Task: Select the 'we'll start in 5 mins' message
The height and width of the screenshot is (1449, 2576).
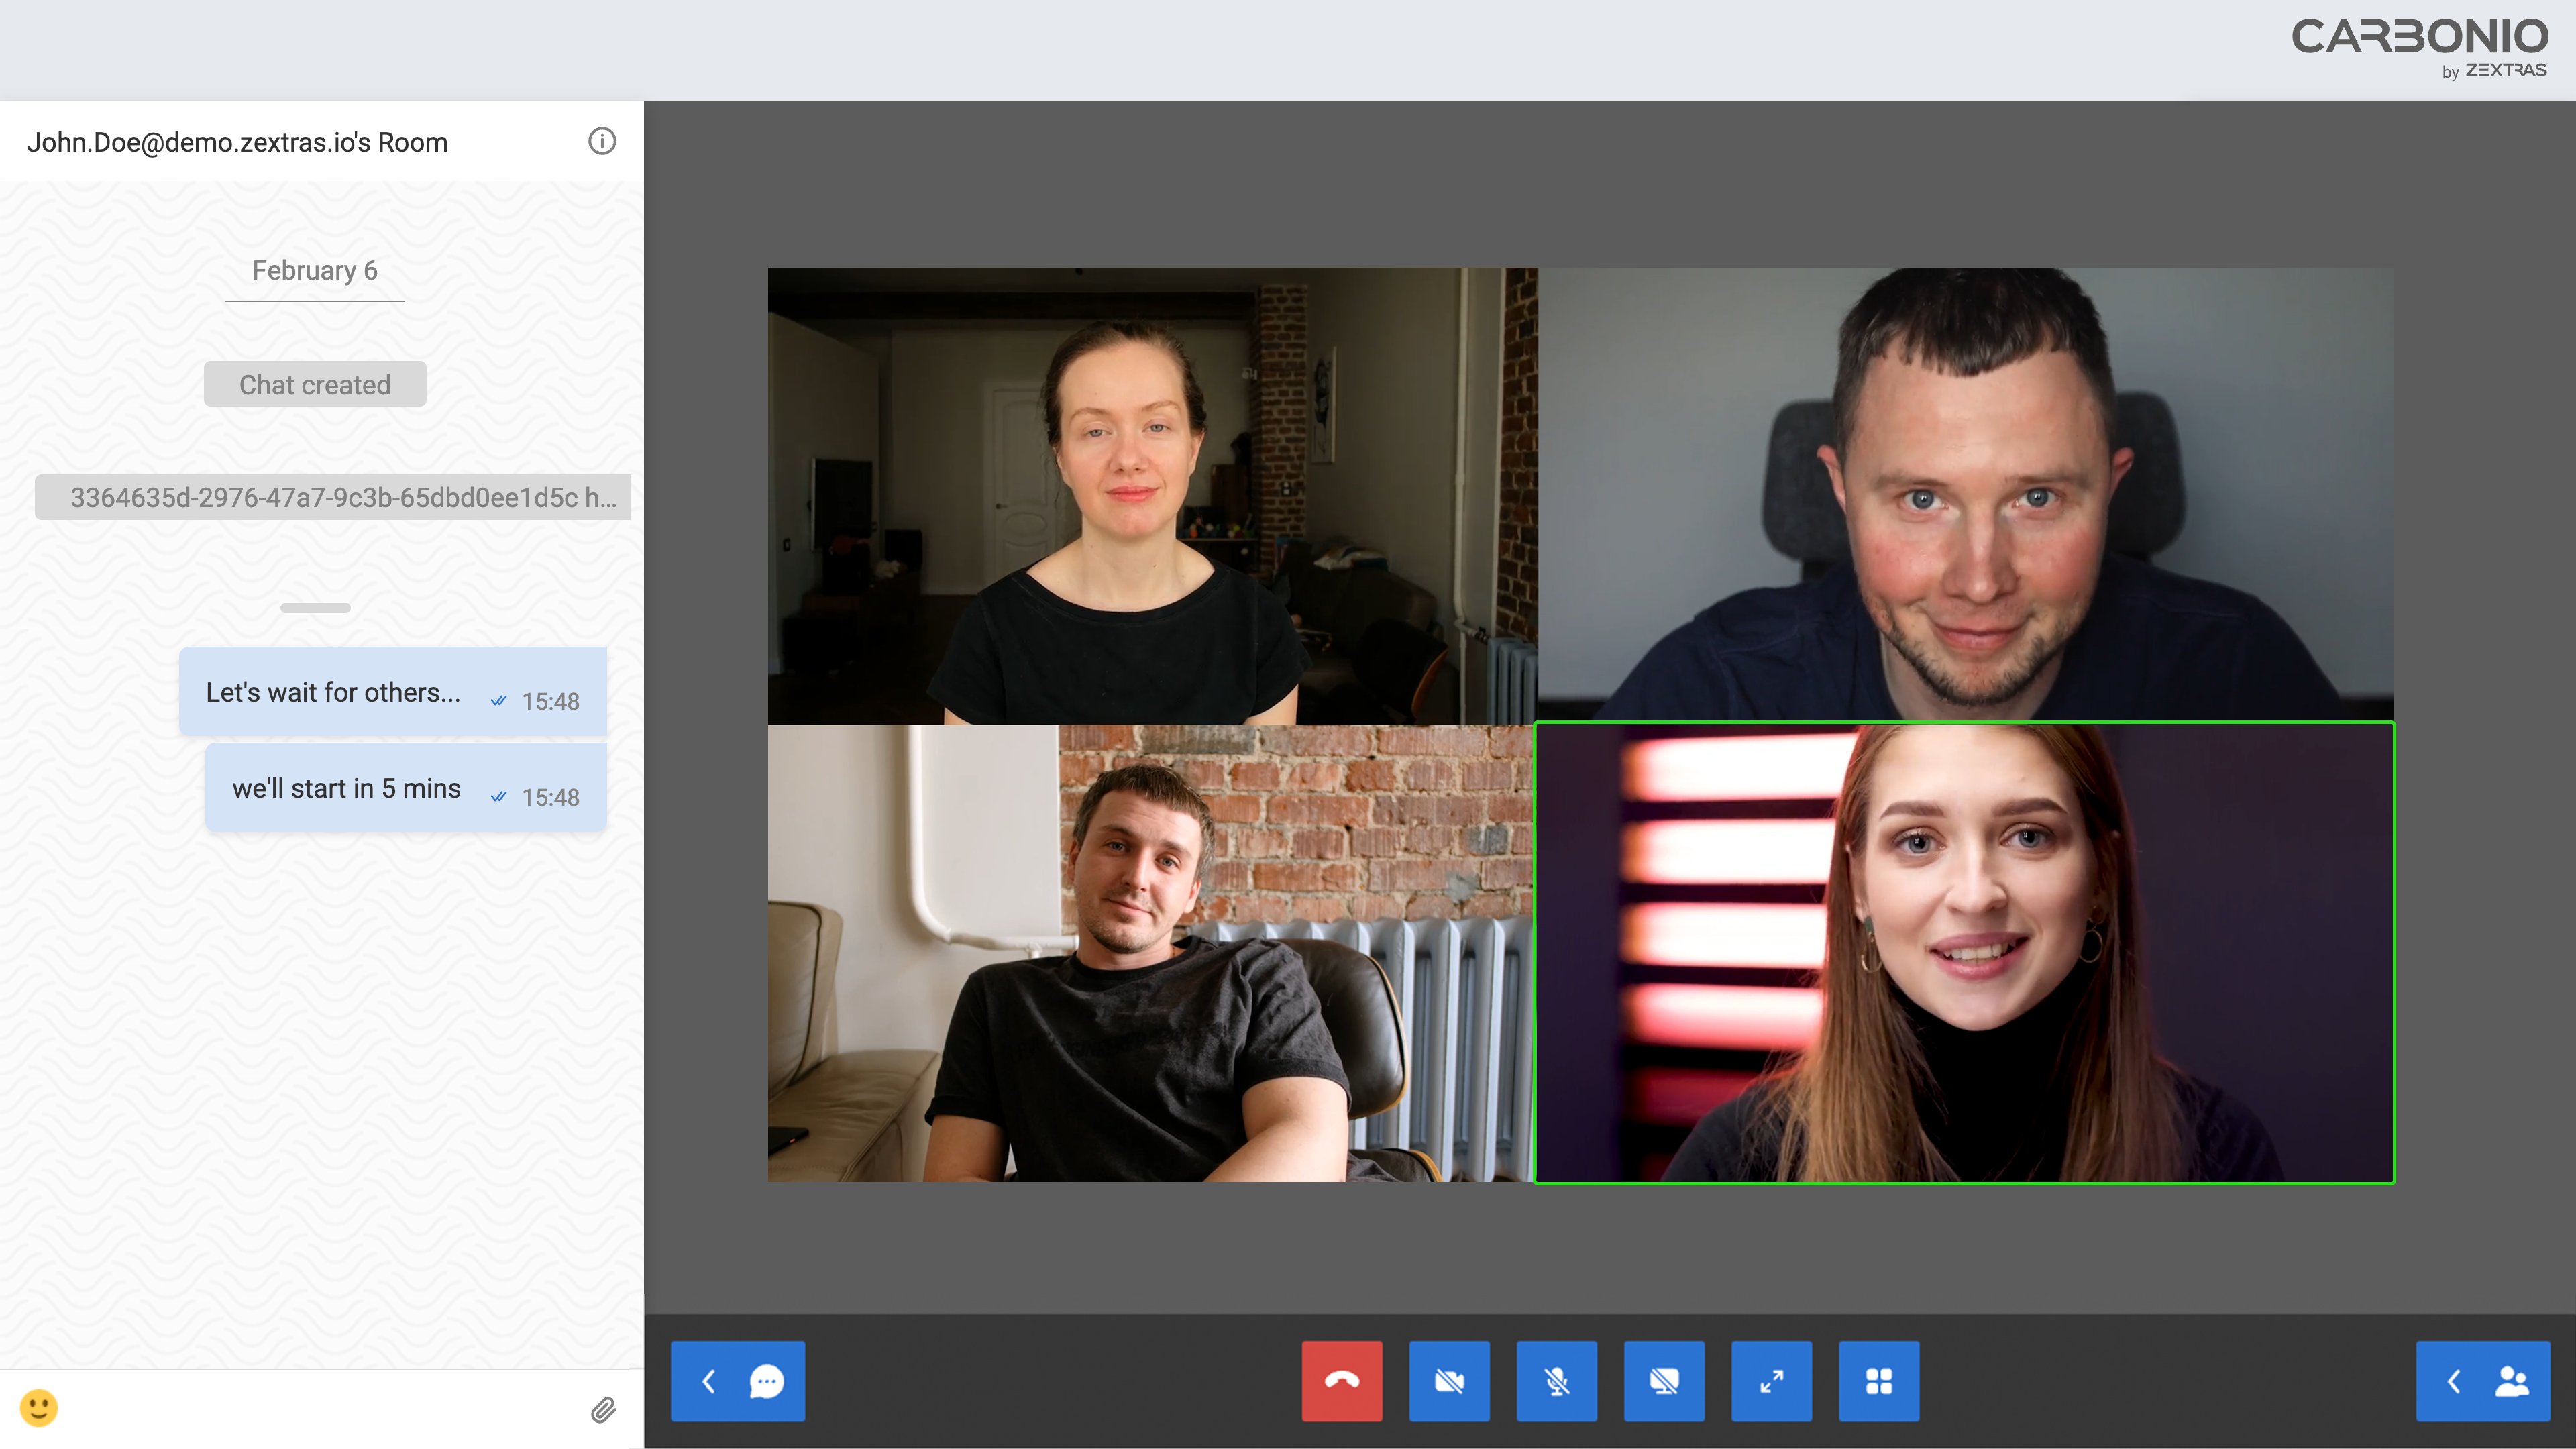Action: [x=406, y=788]
